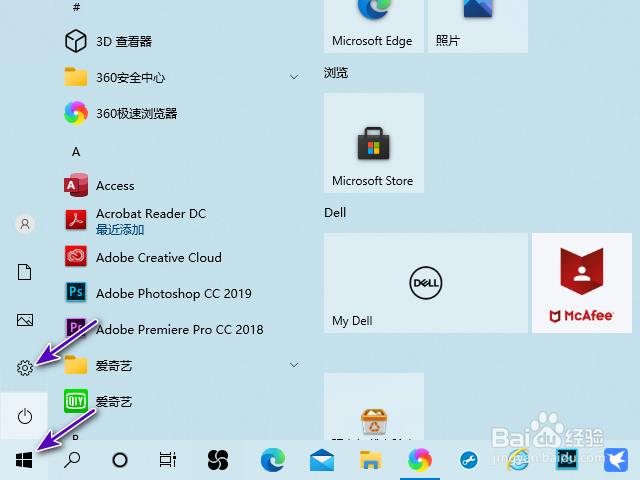Open the user account icon
This screenshot has width=640, height=480.
tap(25, 224)
